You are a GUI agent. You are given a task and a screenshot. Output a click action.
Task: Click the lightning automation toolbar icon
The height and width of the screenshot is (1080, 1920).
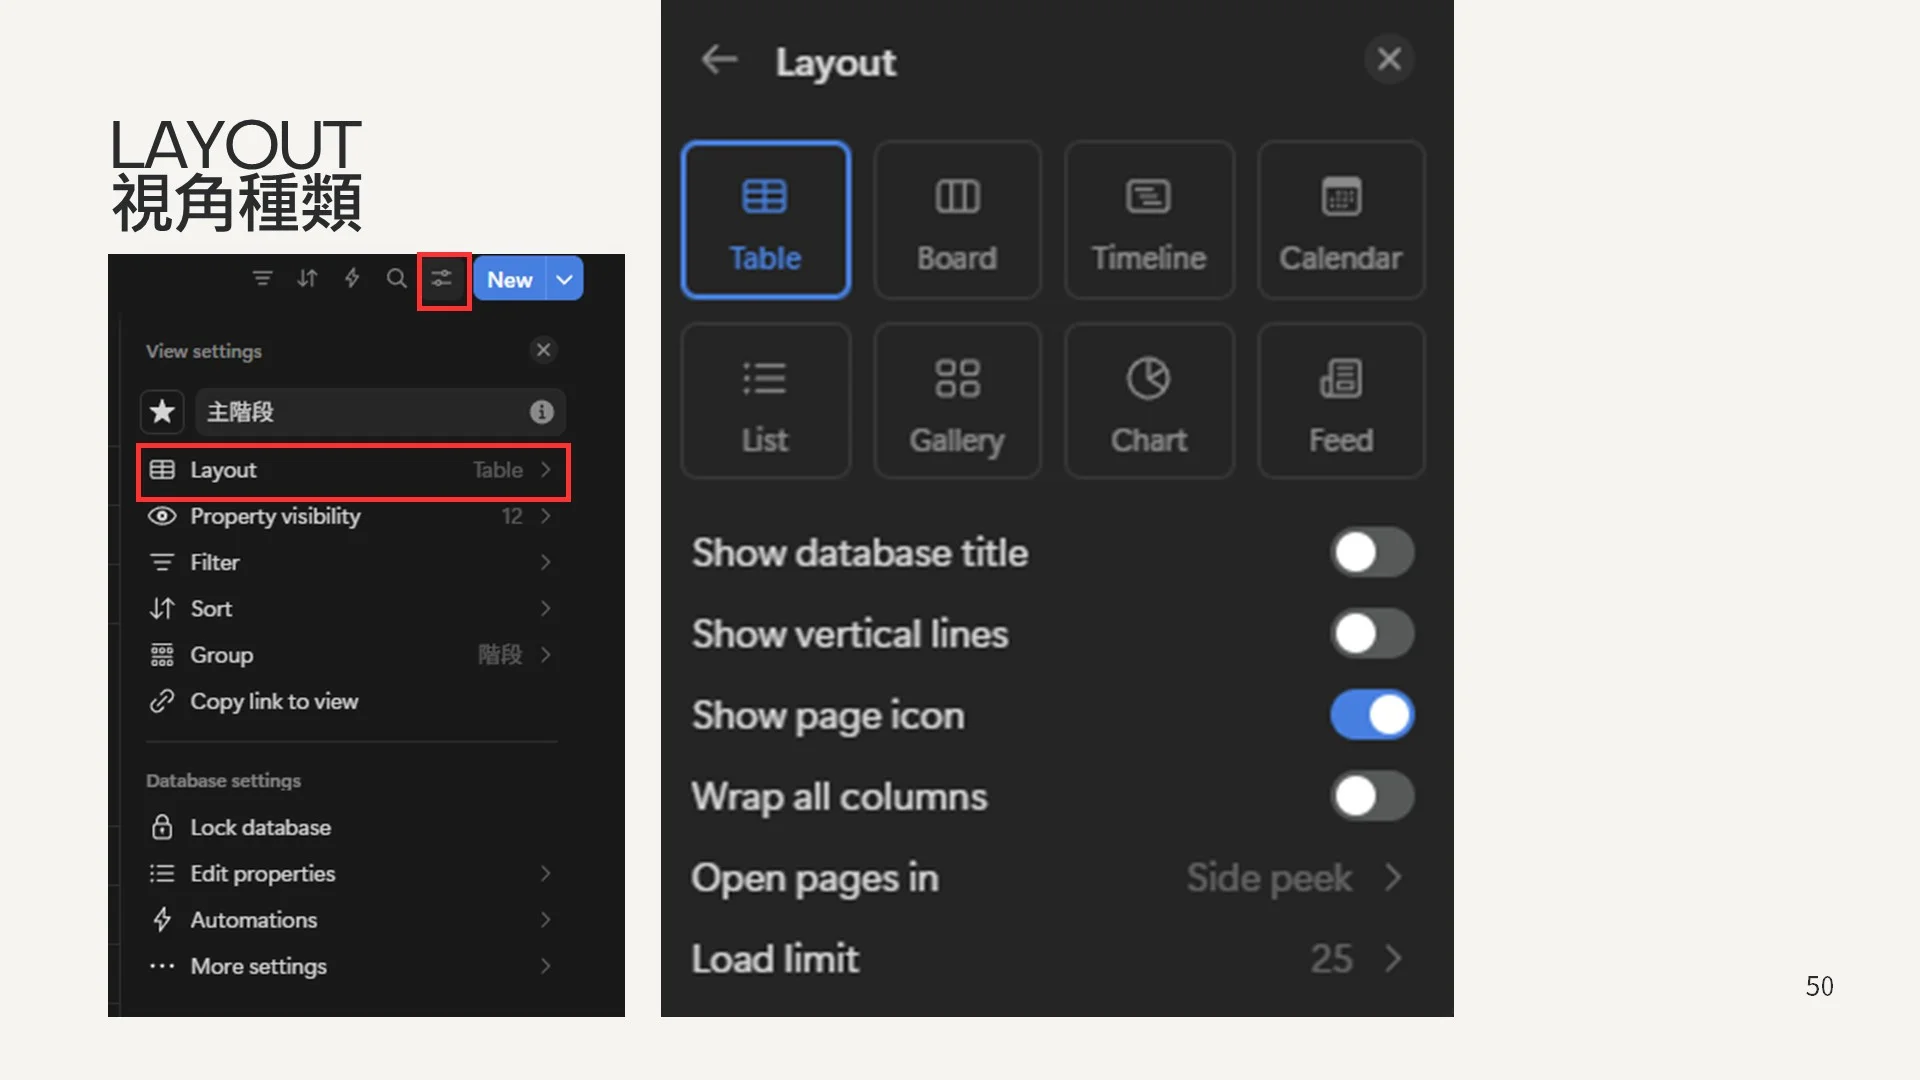[352, 279]
